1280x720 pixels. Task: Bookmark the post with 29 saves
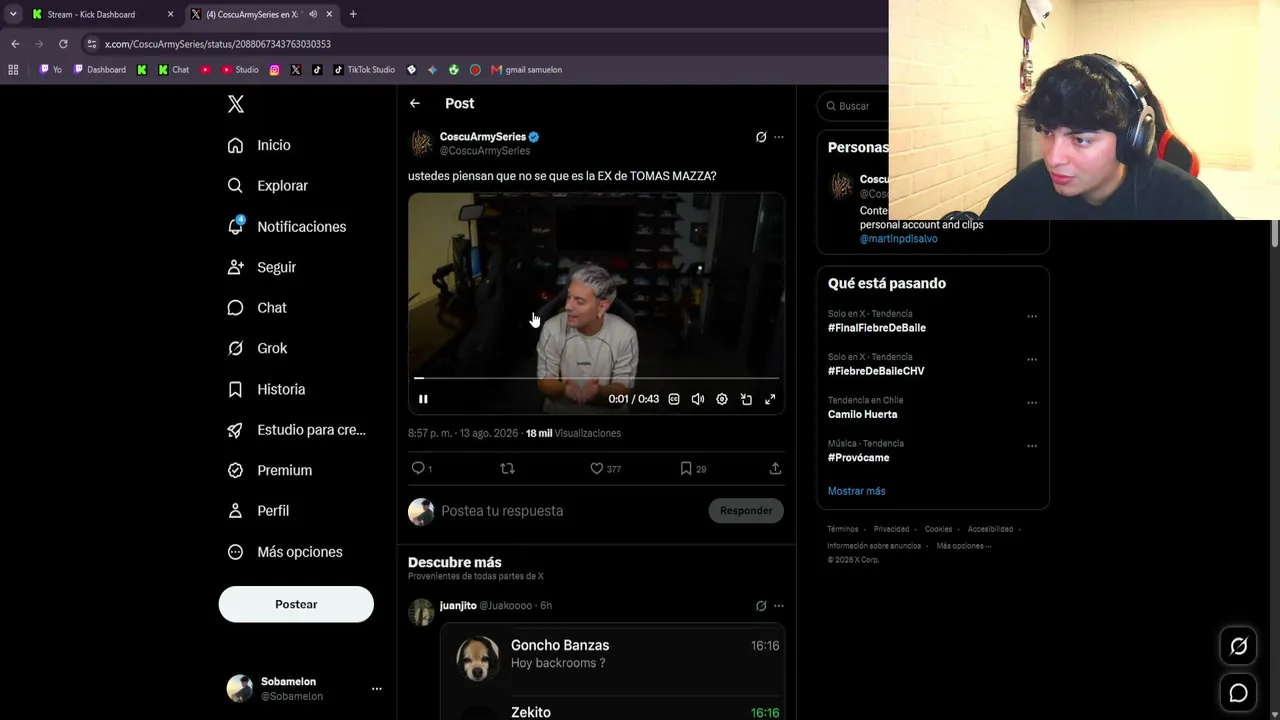pos(686,468)
